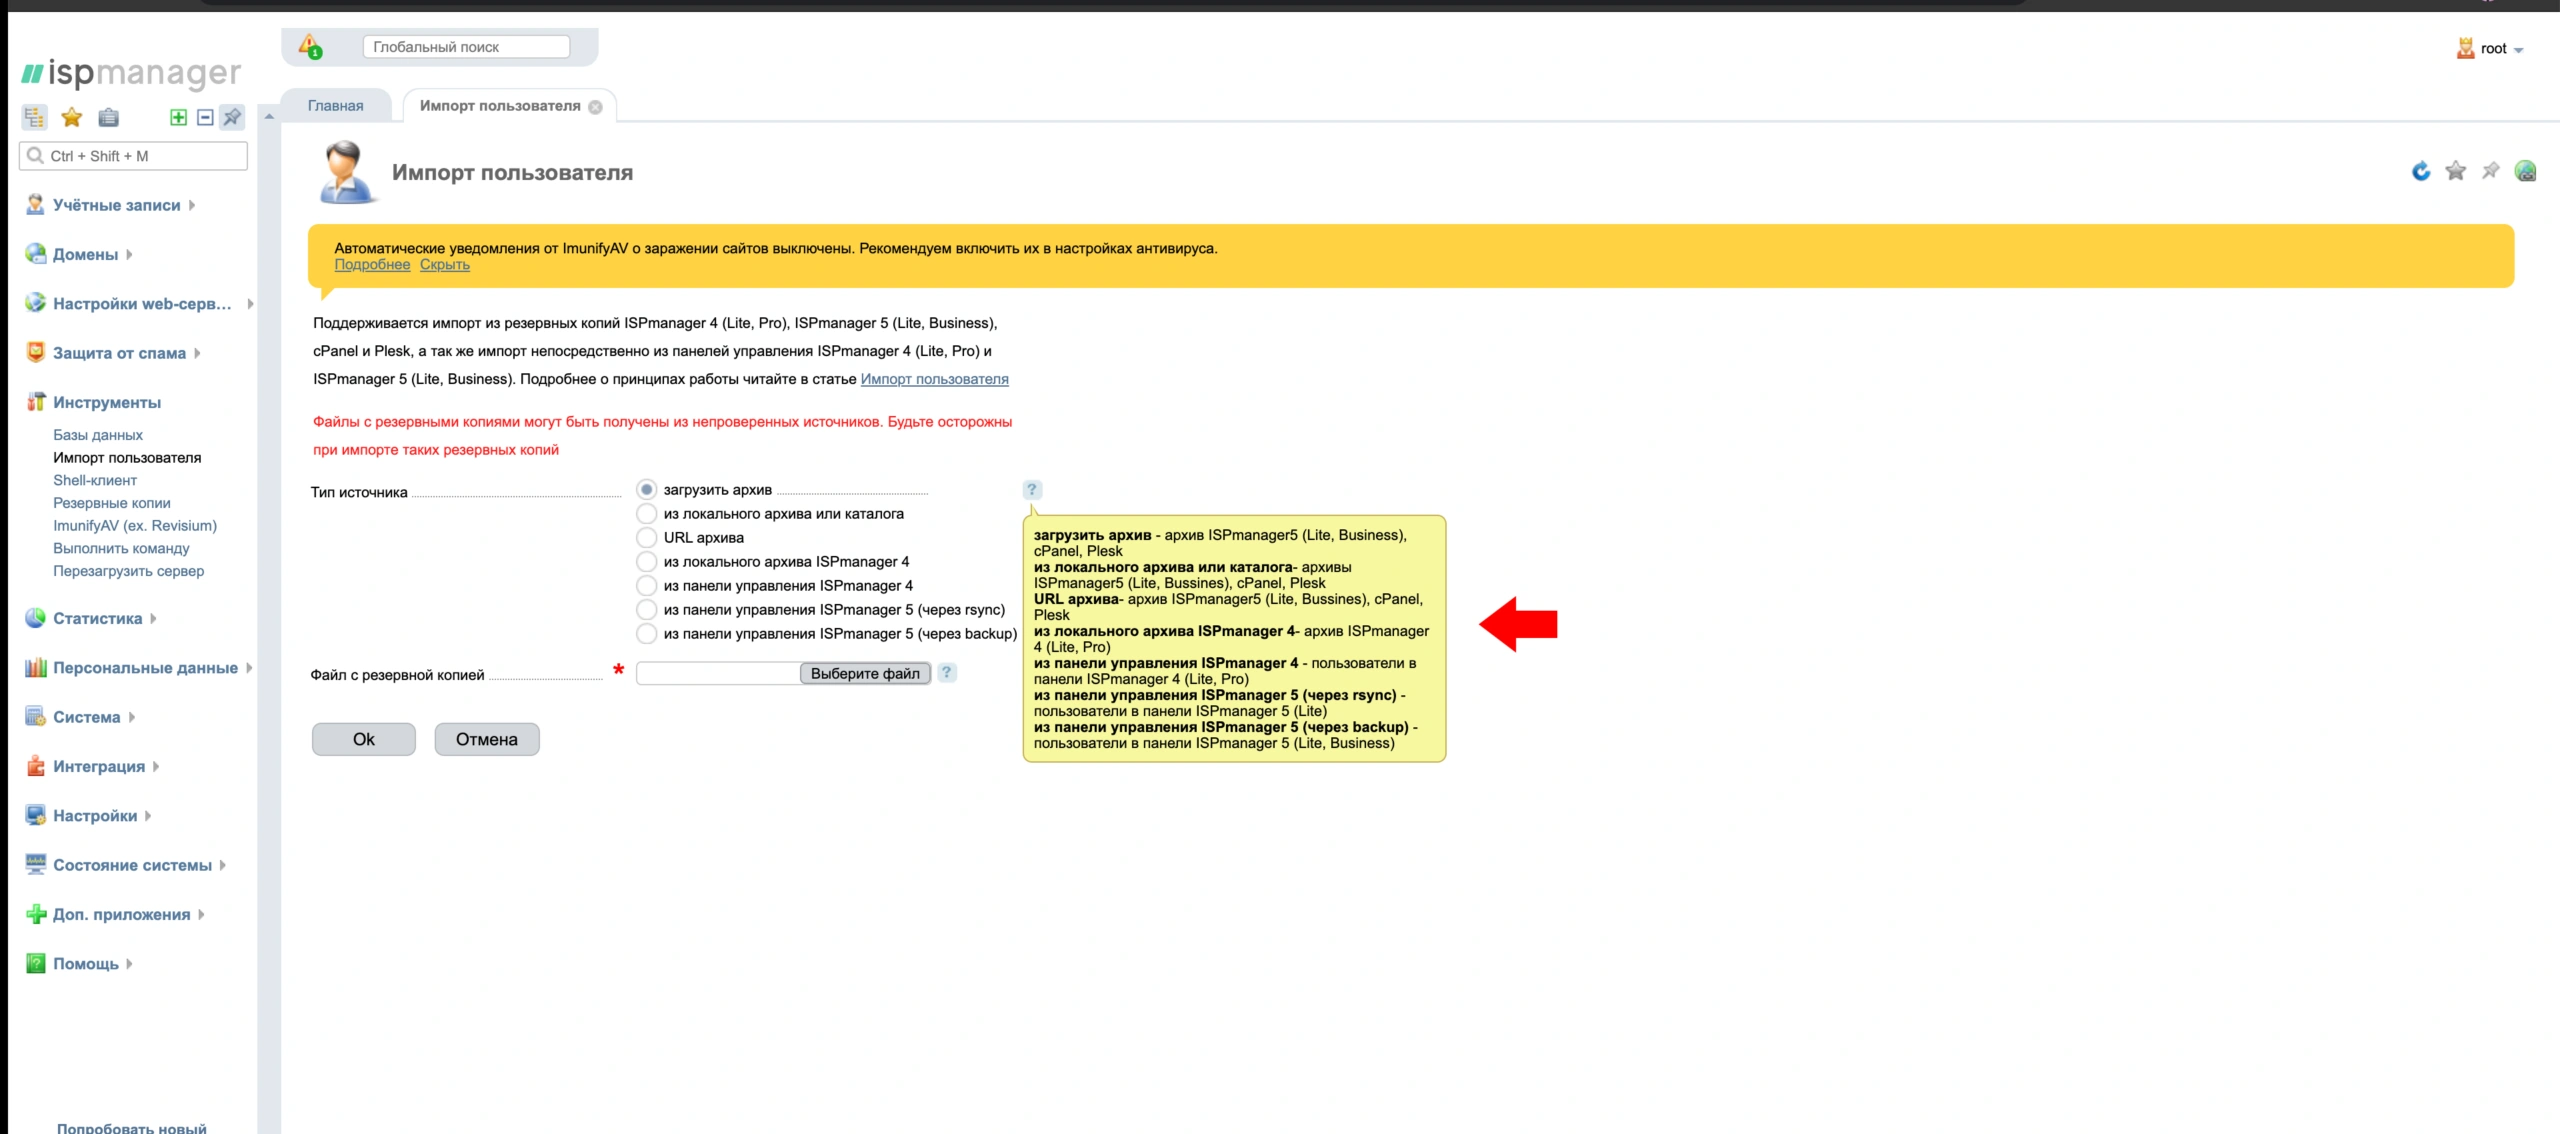
Task: Choose the URL архива radio button
Action: (x=646, y=538)
